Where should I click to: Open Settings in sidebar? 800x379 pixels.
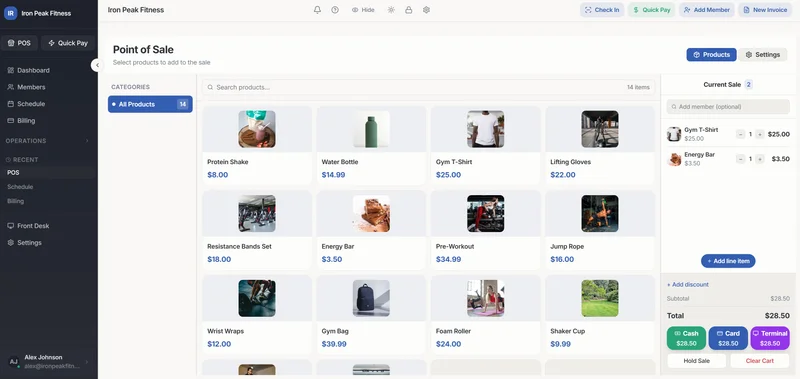coord(24,243)
